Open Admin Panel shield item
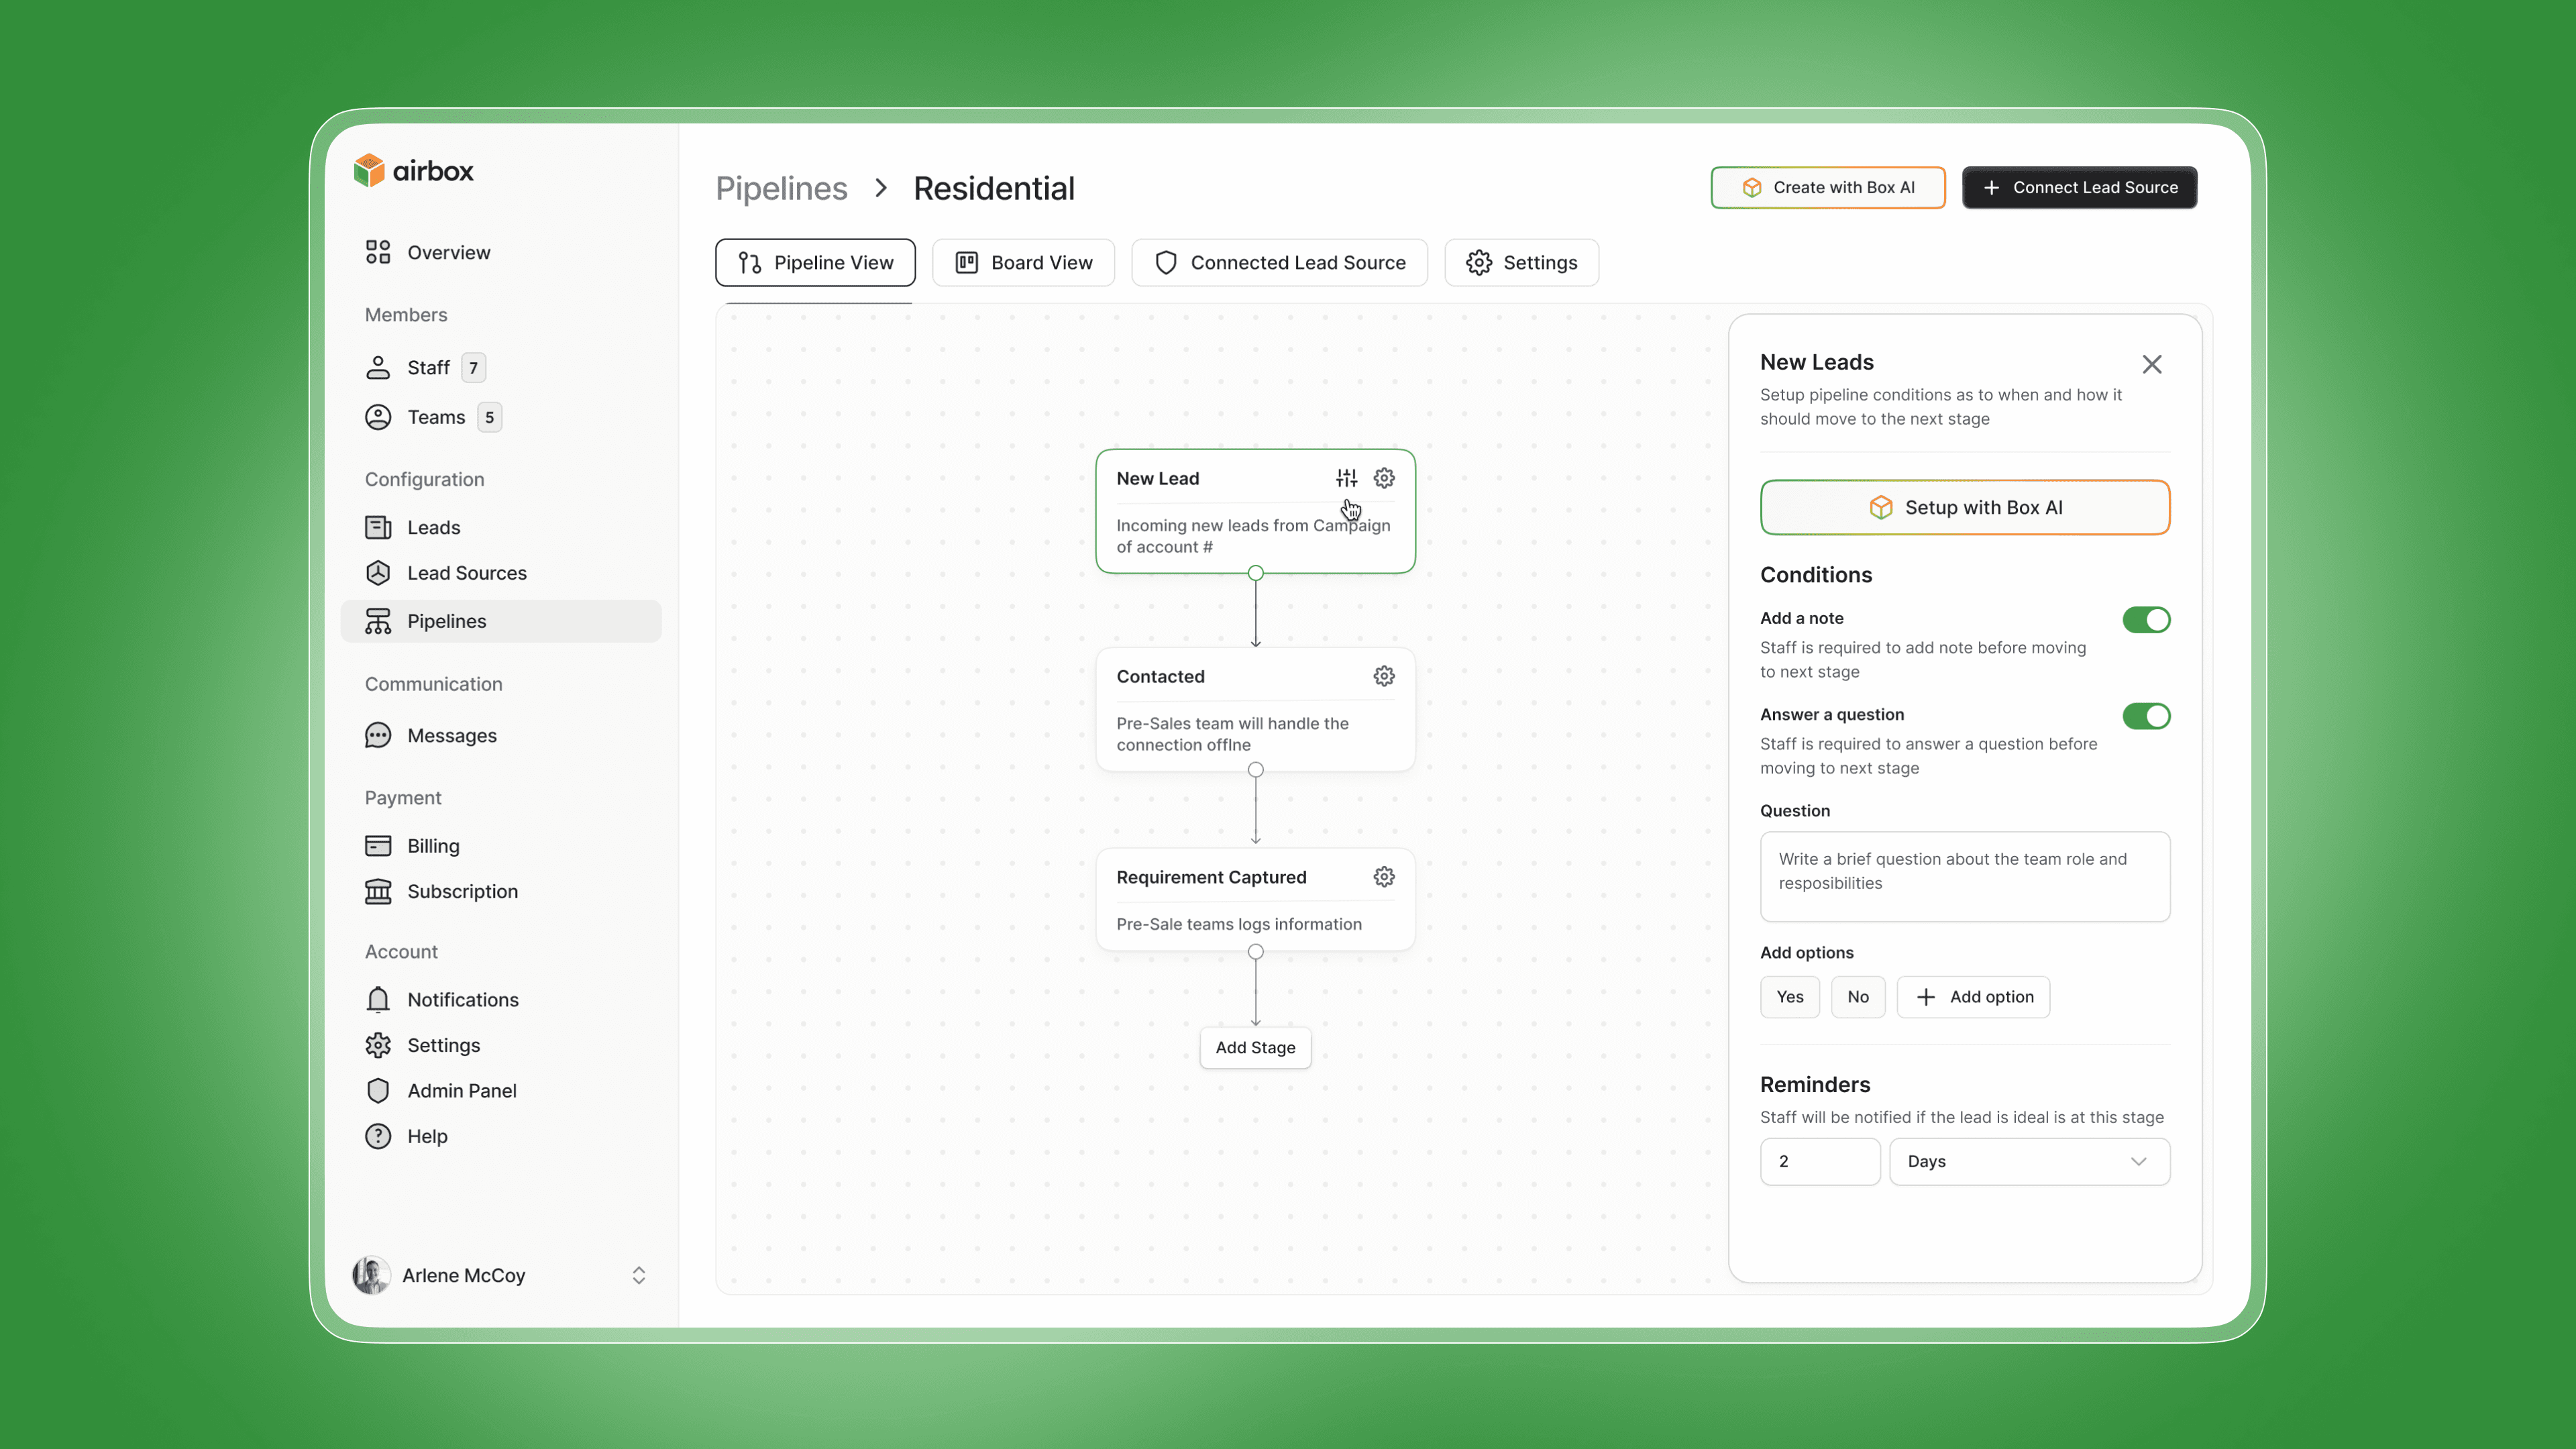The height and width of the screenshot is (1449, 2576). (461, 1090)
